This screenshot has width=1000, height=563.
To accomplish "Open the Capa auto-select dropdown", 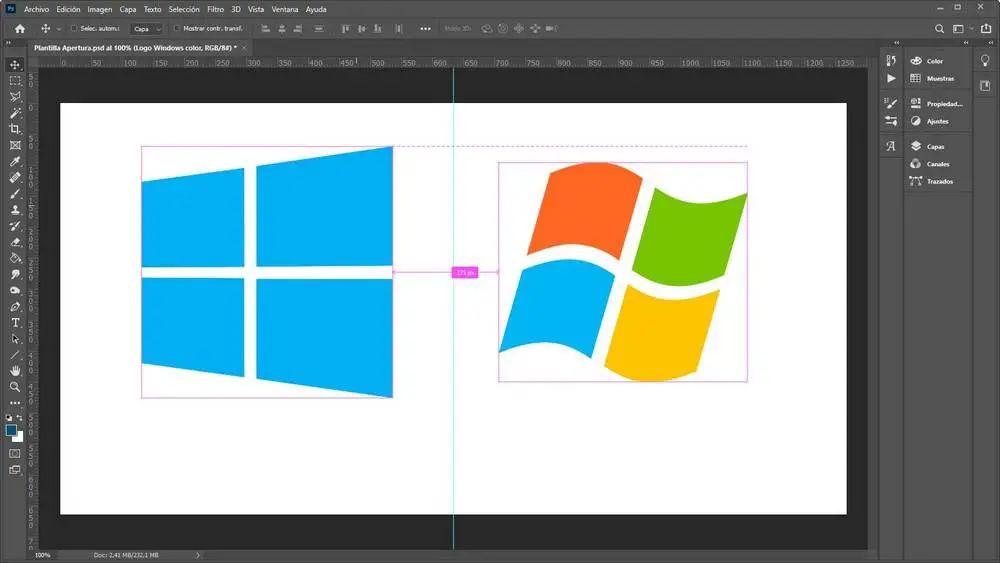I will (x=147, y=29).
